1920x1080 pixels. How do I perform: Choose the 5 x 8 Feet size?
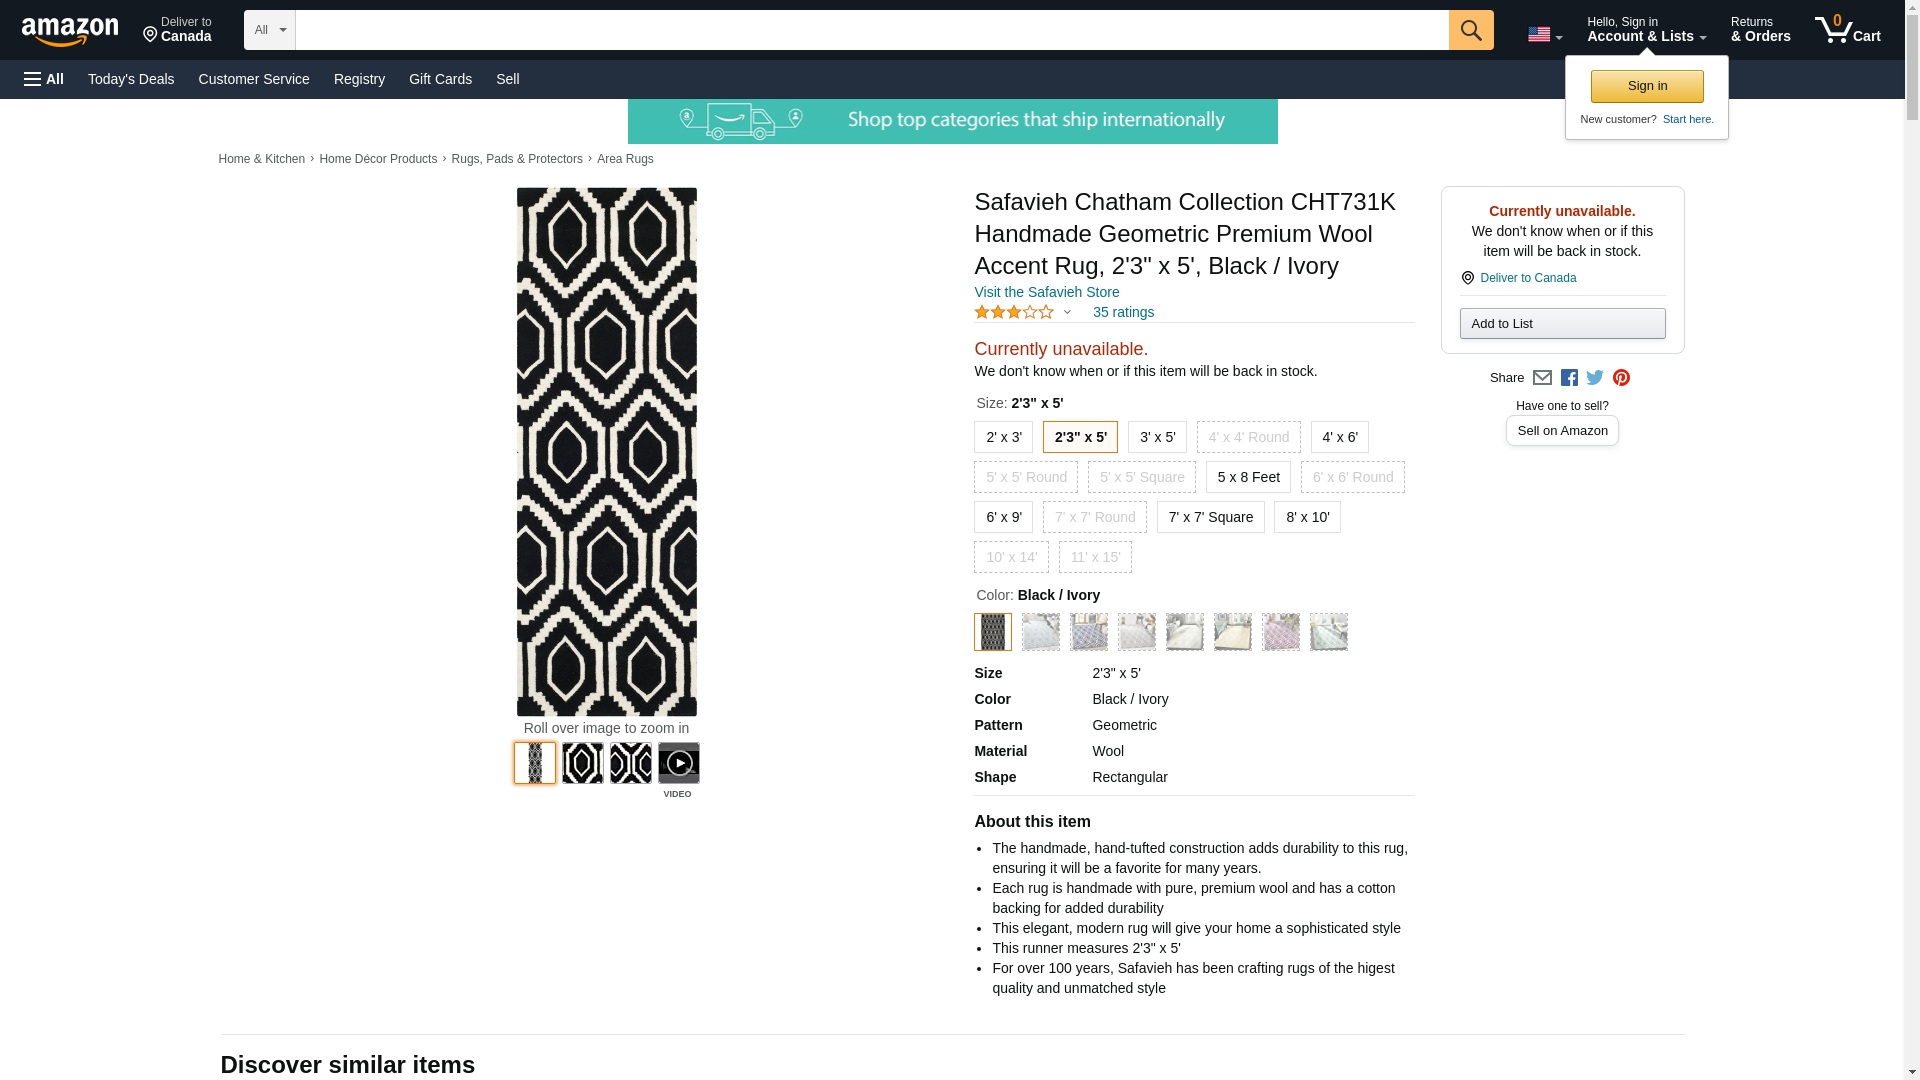click(x=1248, y=477)
